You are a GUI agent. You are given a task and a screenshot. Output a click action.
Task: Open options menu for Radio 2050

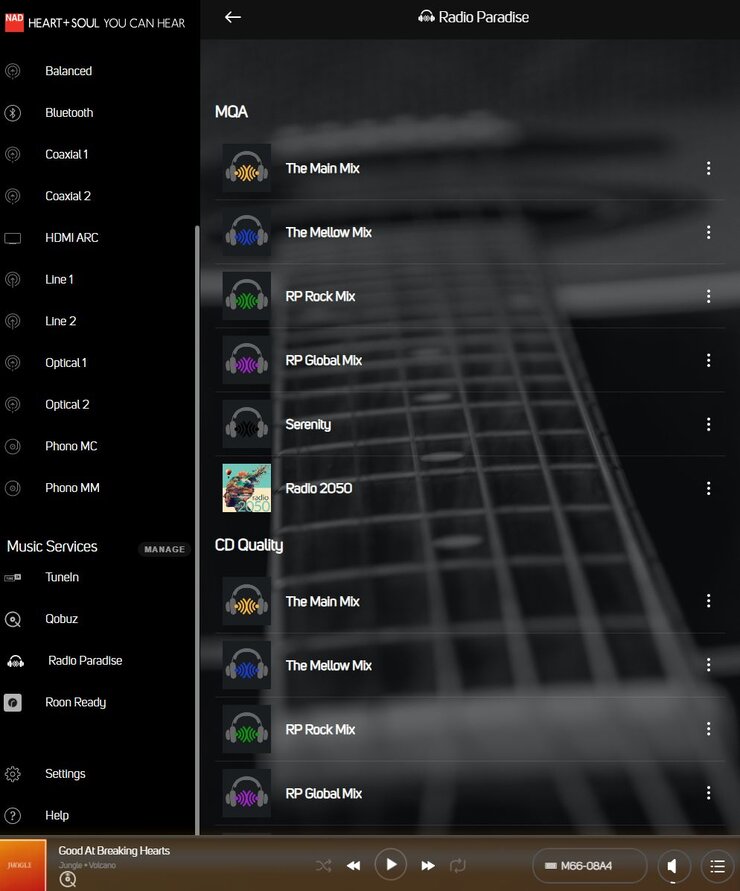coord(708,488)
